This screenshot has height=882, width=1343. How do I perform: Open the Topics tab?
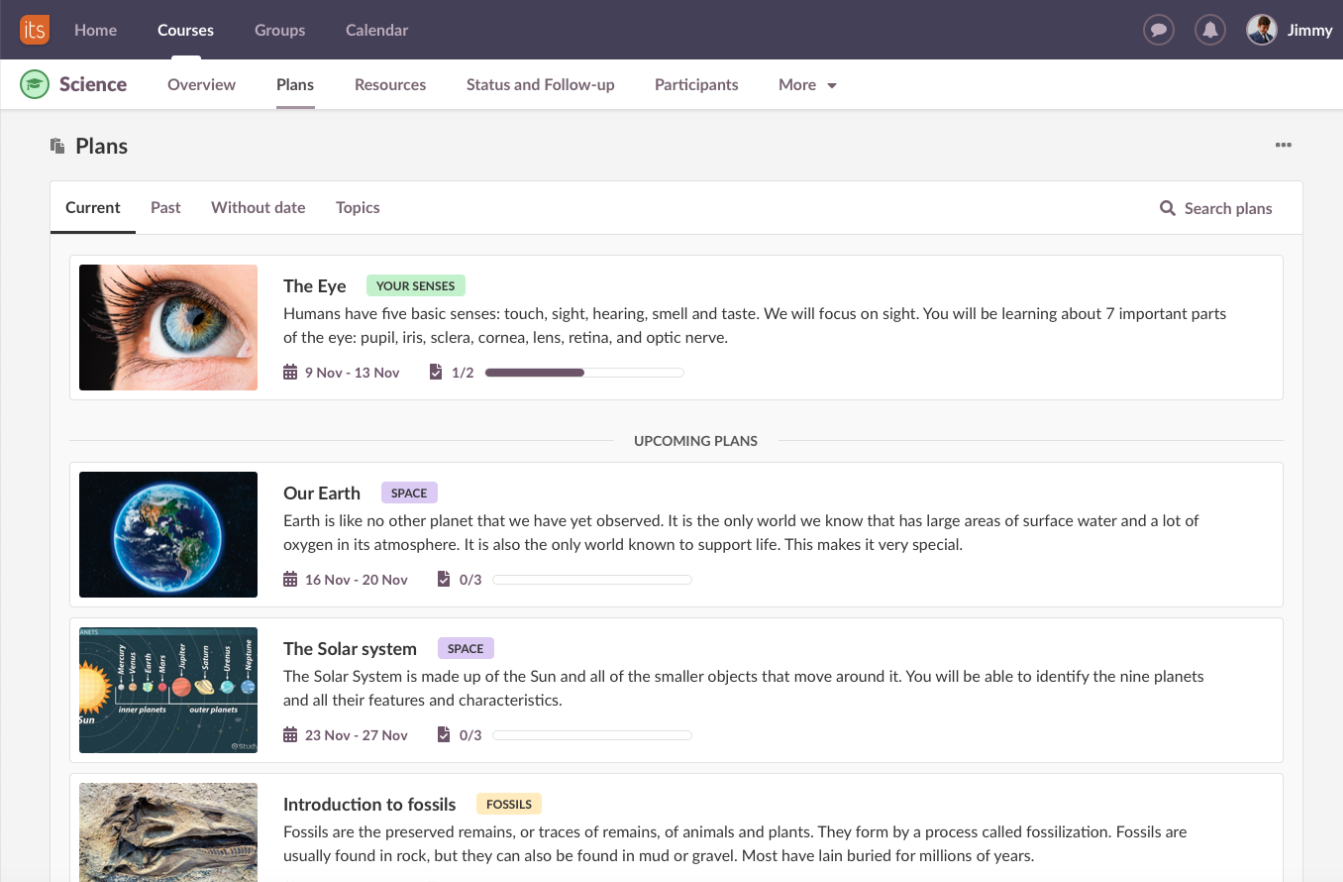[x=357, y=208]
